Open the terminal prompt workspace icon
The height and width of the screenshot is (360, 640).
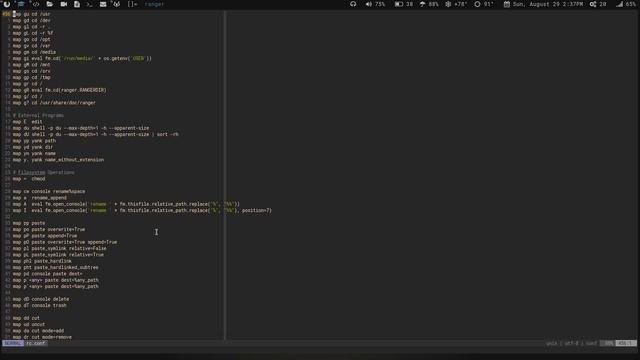89,4
